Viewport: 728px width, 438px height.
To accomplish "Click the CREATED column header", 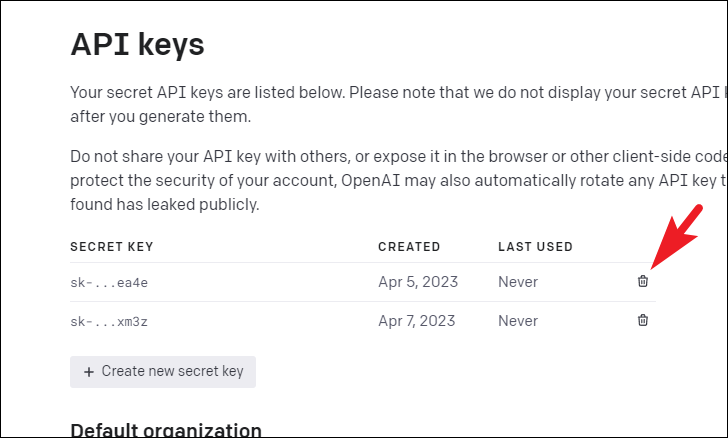I will [x=408, y=246].
